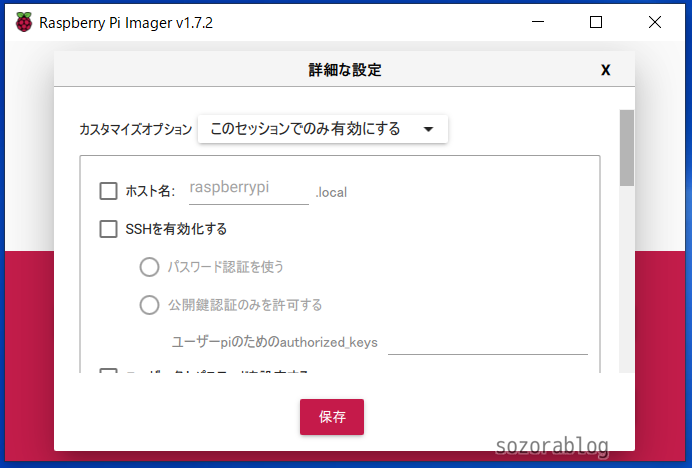Click the .local suffix text
692x468 pixels.
click(x=331, y=192)
